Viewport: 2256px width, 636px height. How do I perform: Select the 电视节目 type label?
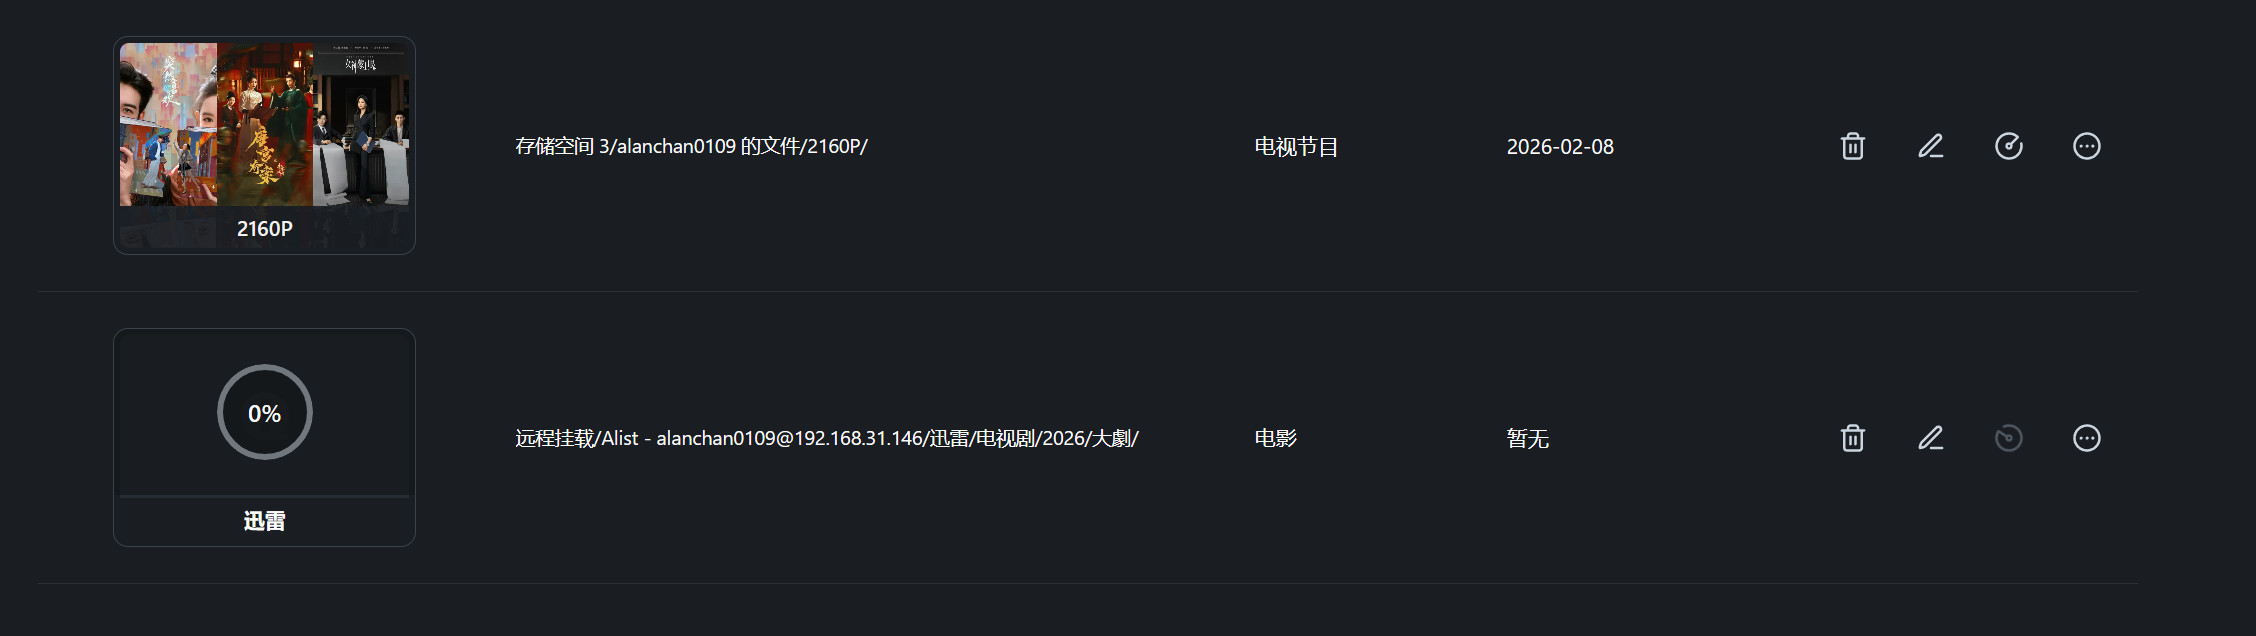click(1297, 146)
